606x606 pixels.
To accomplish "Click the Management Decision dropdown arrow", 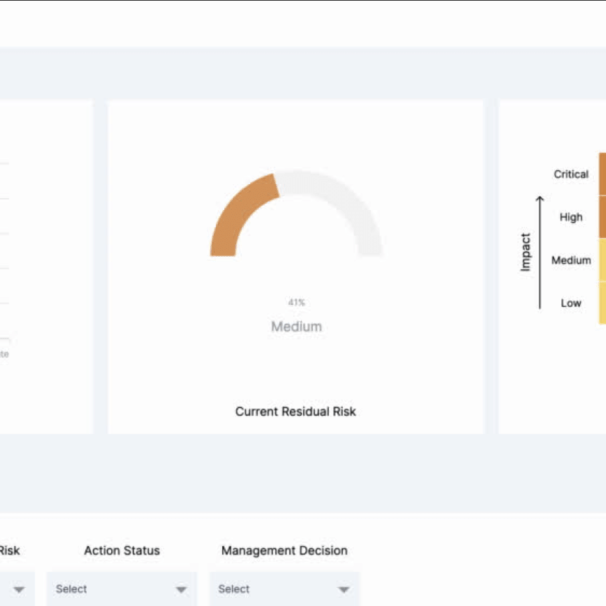I will [344, 589].
